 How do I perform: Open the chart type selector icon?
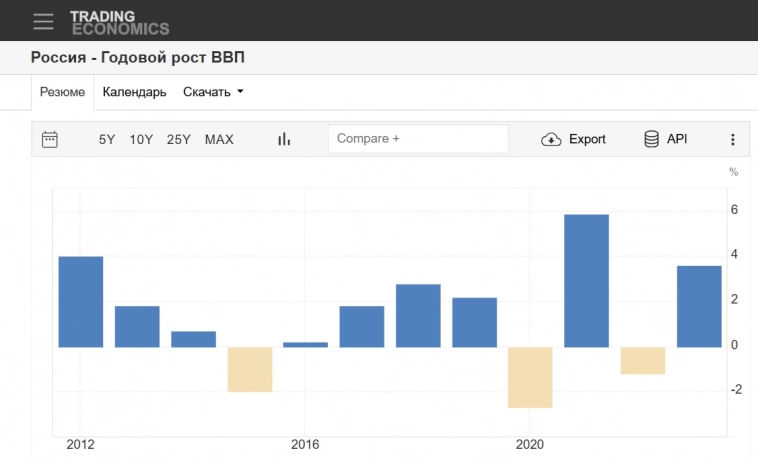(284, 140)
